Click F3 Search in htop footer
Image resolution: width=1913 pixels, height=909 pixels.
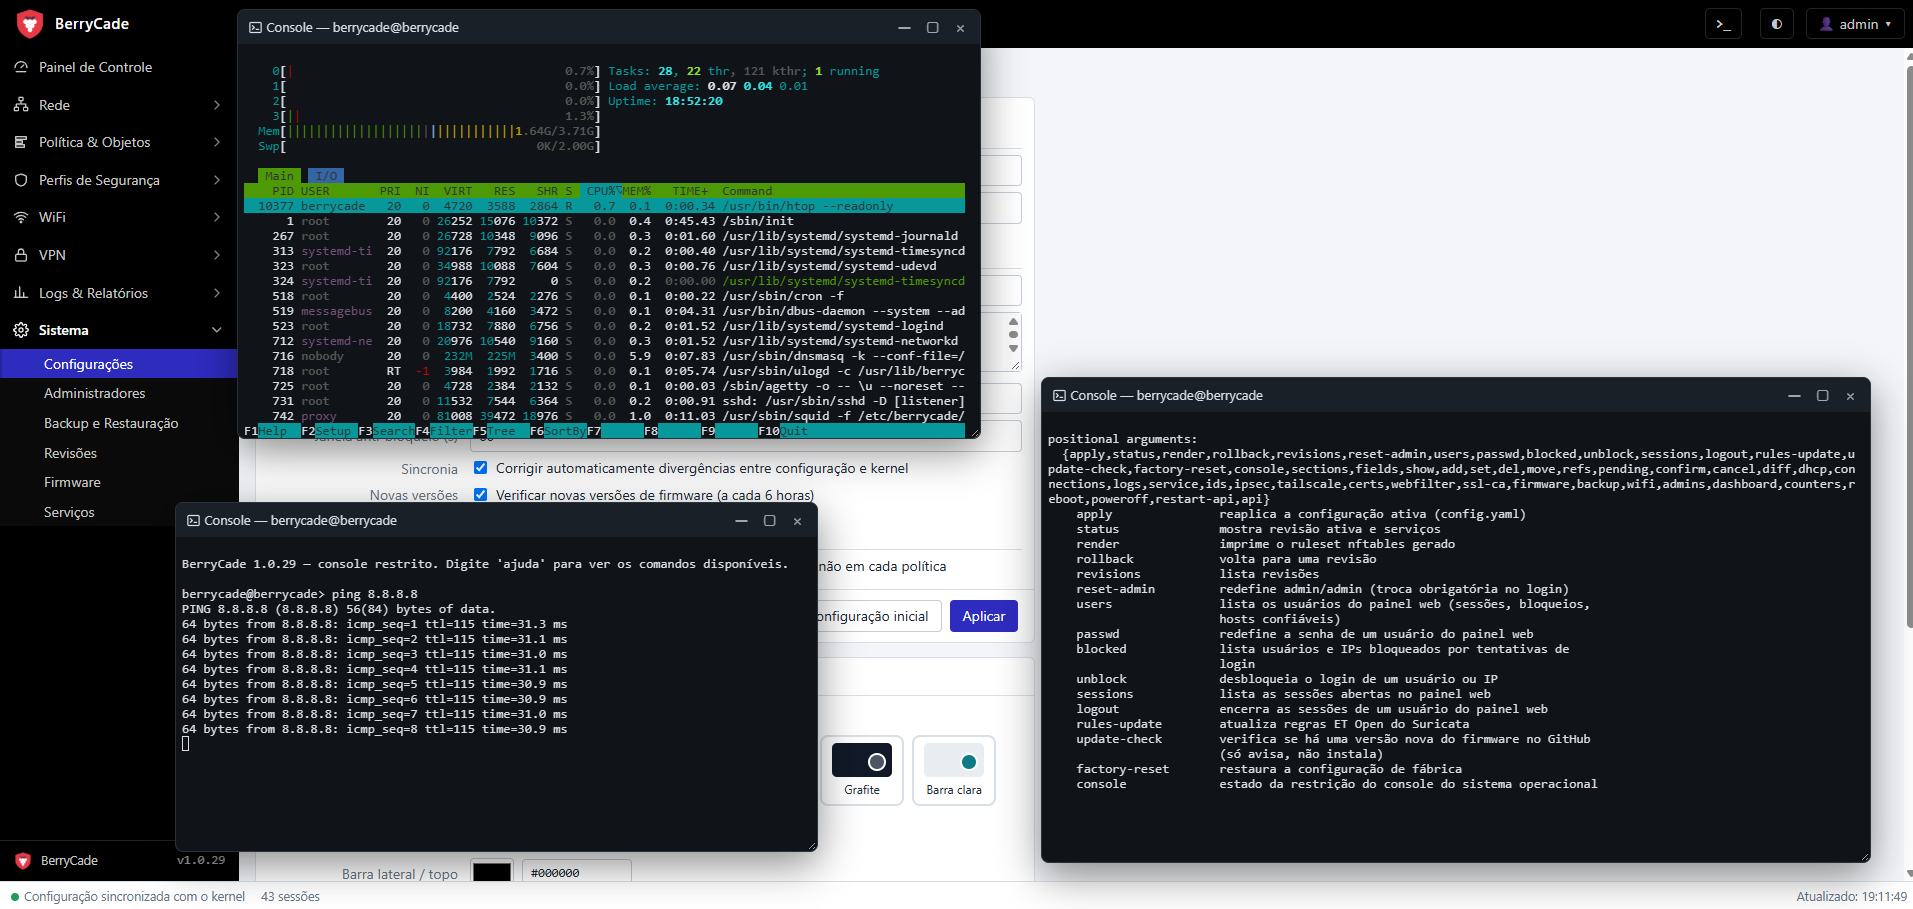386,431
